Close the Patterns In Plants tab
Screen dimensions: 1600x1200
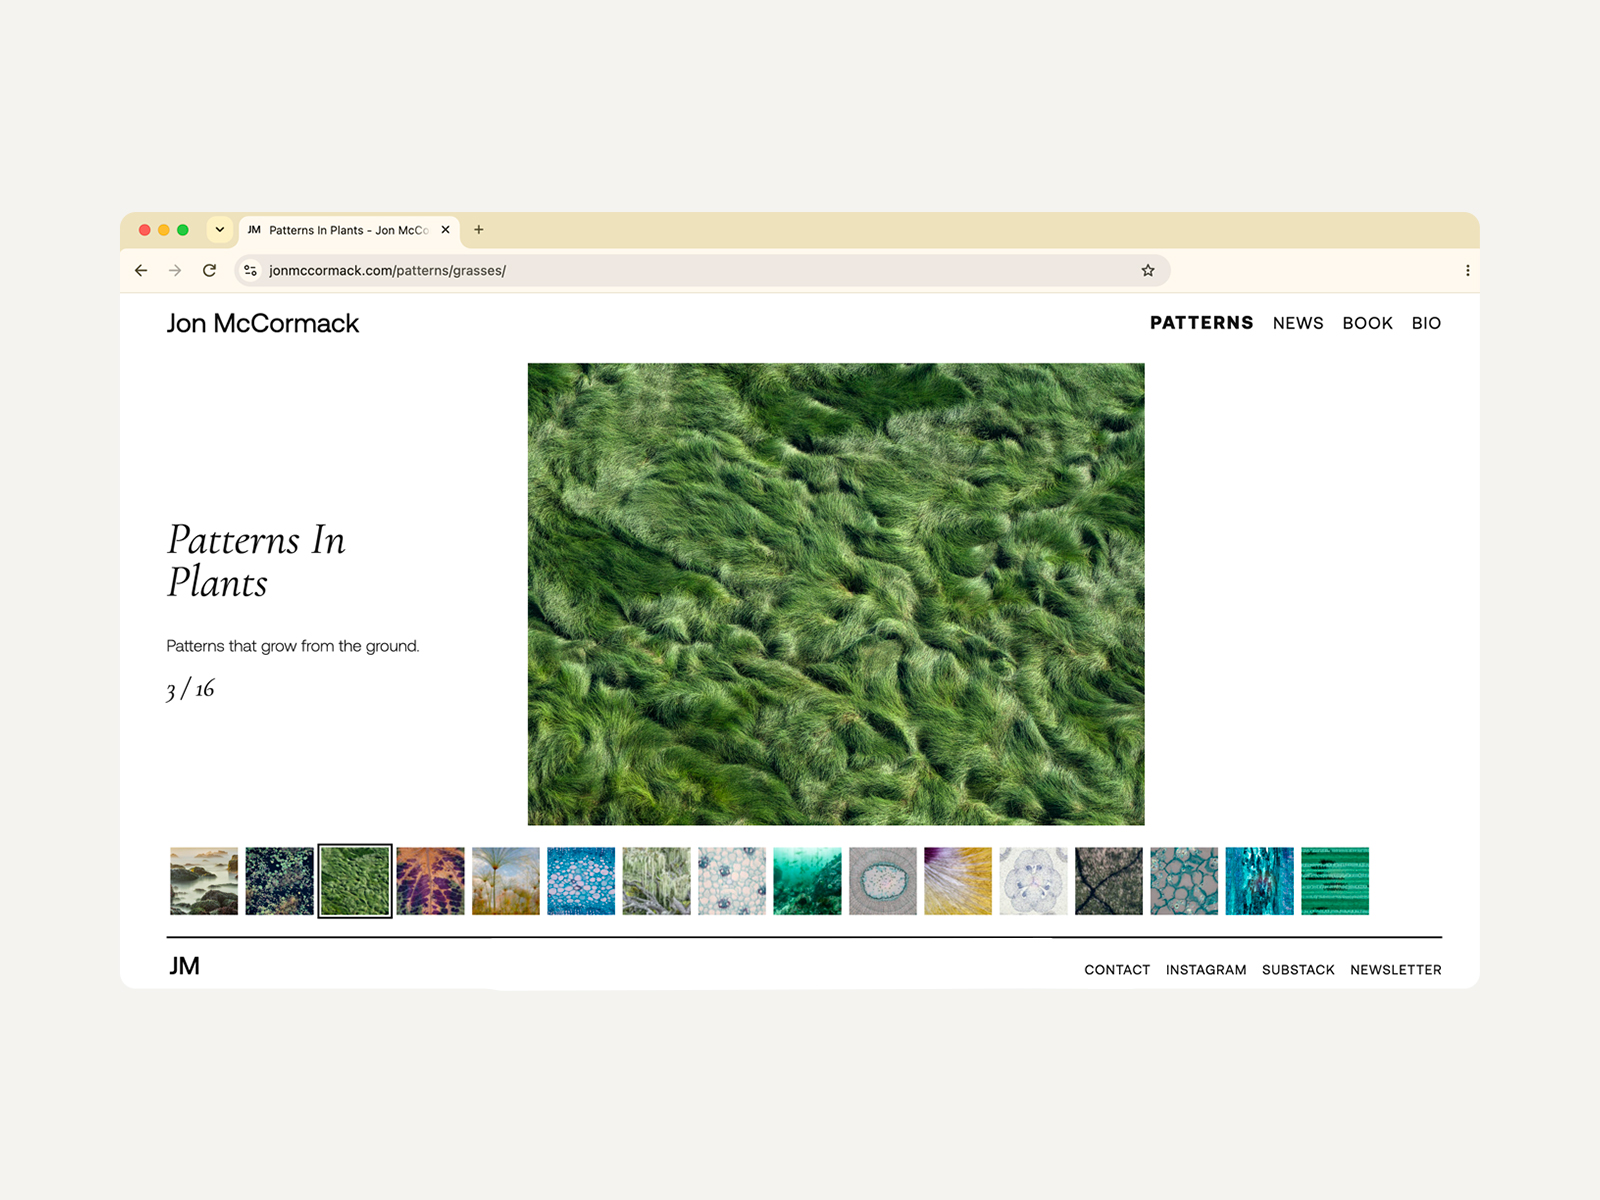click(445, 230)
